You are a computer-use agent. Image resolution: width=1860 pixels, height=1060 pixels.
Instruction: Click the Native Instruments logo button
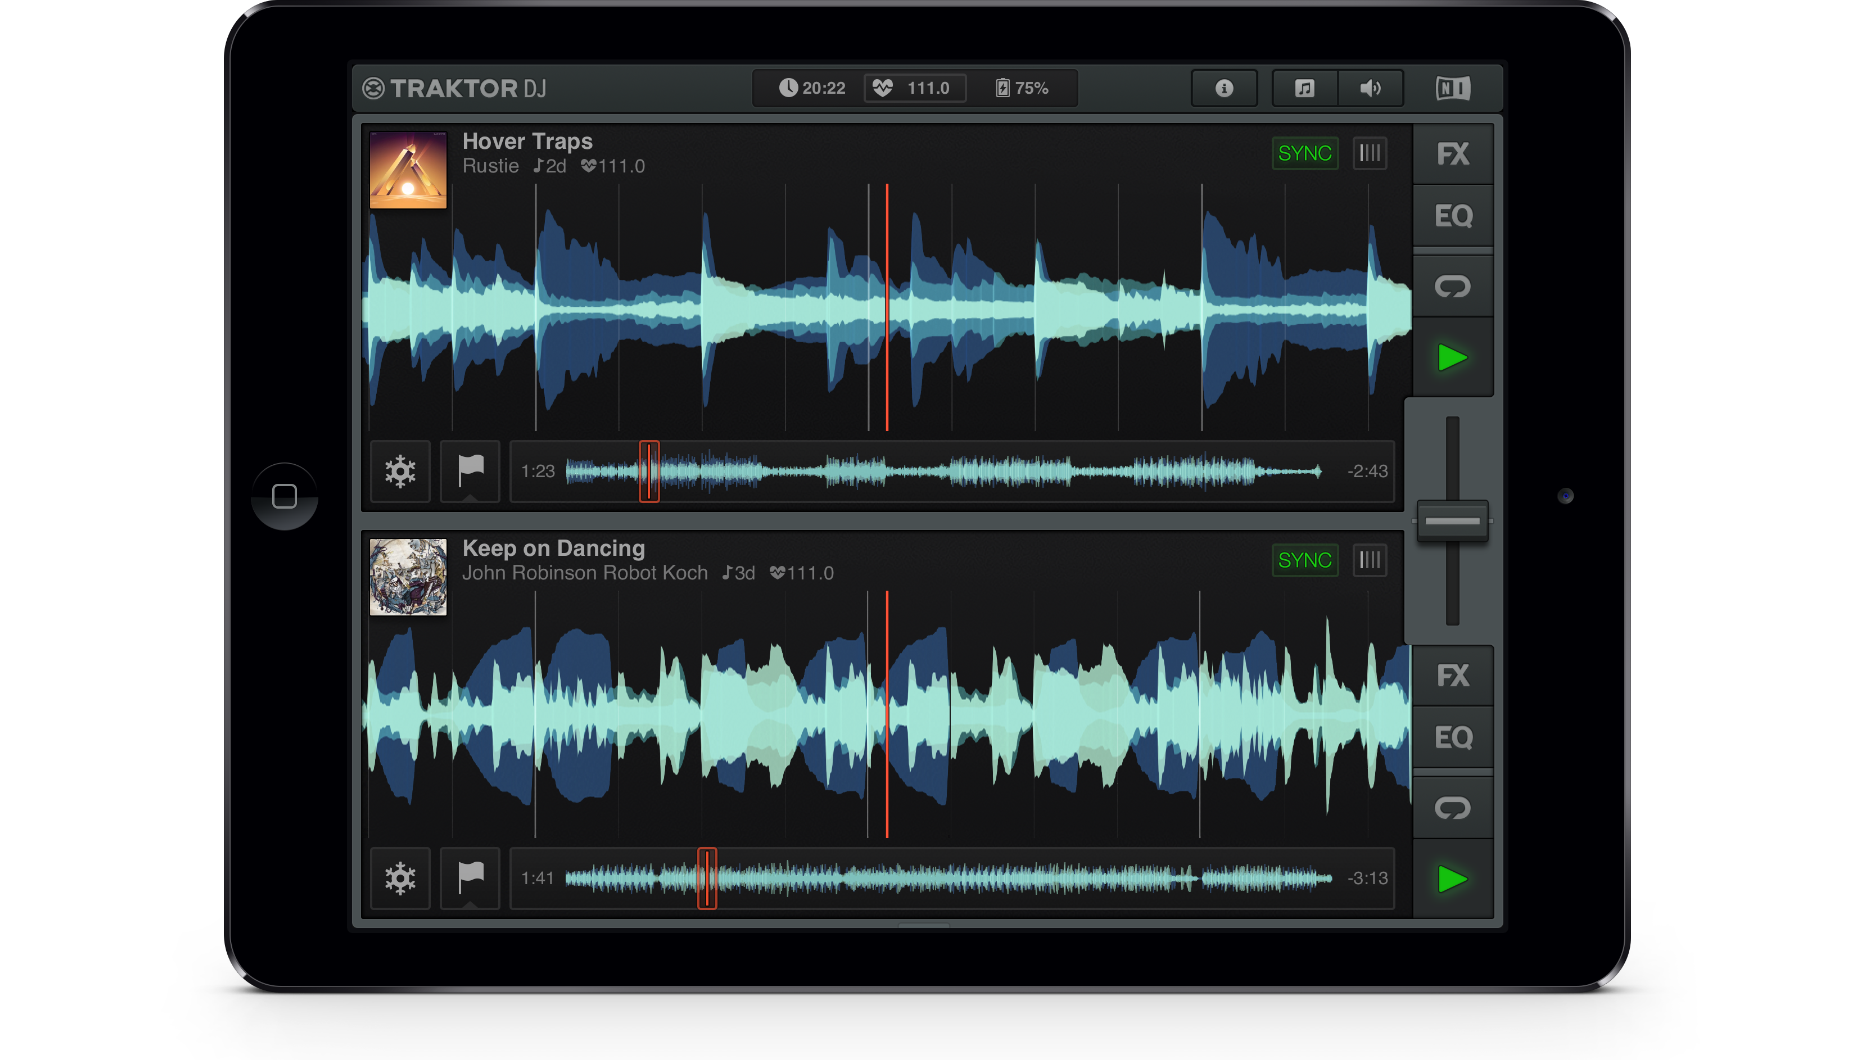pos(1452,88)
